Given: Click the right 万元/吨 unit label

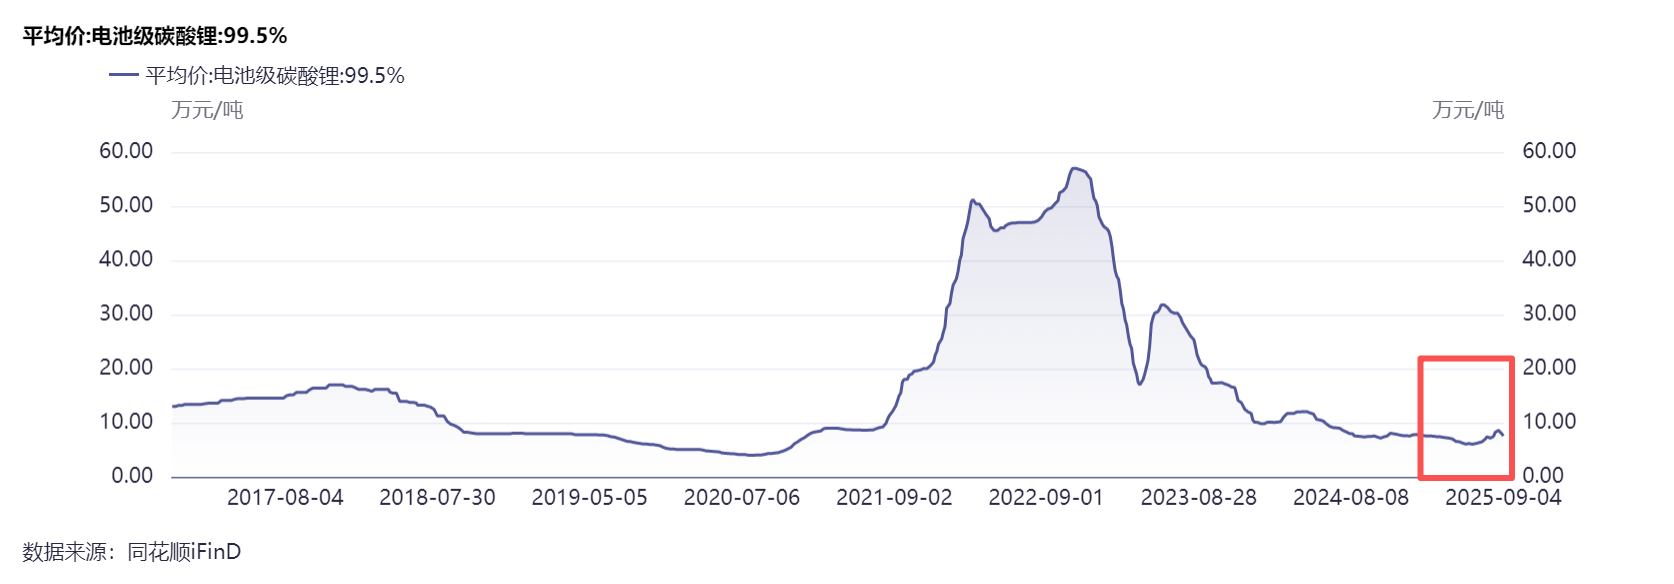Looking at the screenshot, I should click(1467, 110).
